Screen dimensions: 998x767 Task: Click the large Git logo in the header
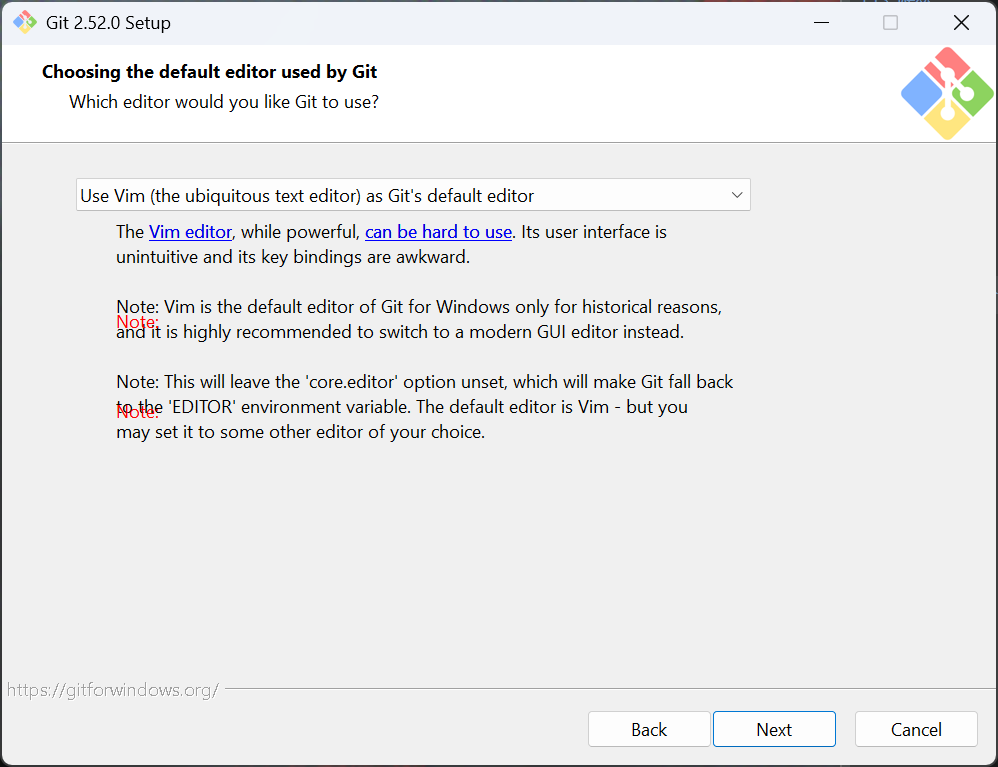pyautogui.click(x=946, y=94)
